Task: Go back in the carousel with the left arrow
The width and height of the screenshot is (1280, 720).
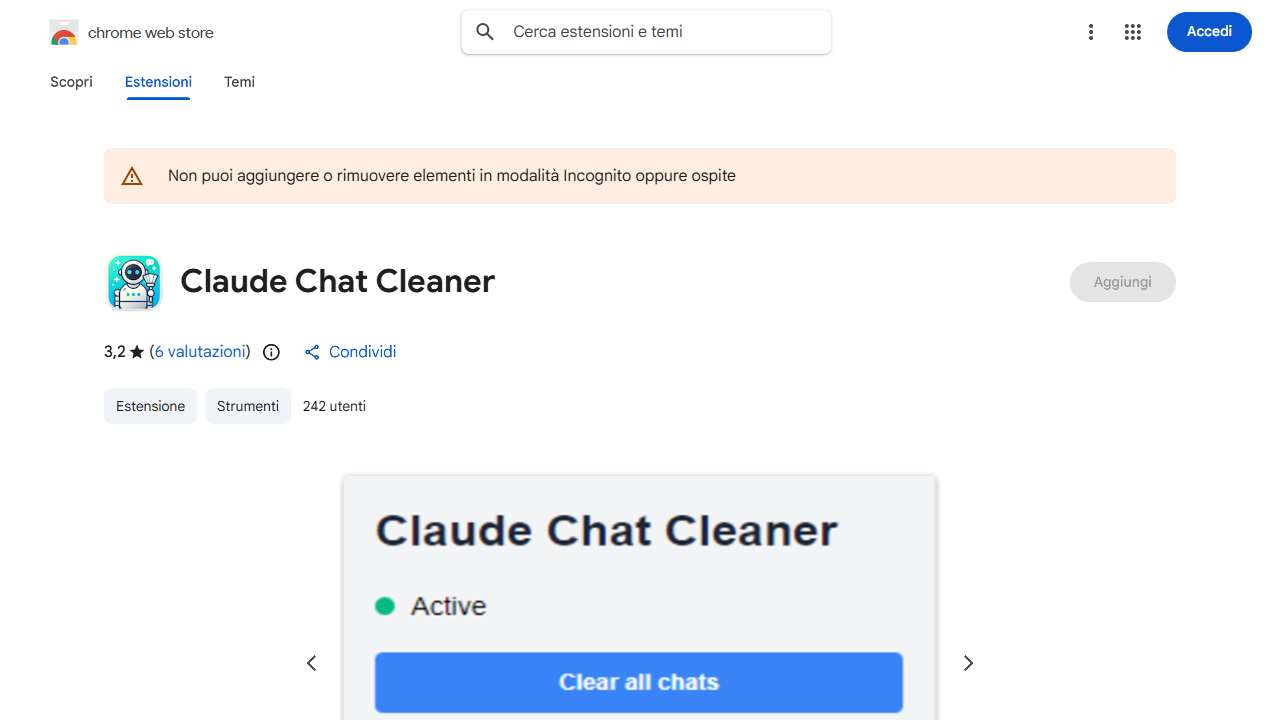Action: click(311, 663)
